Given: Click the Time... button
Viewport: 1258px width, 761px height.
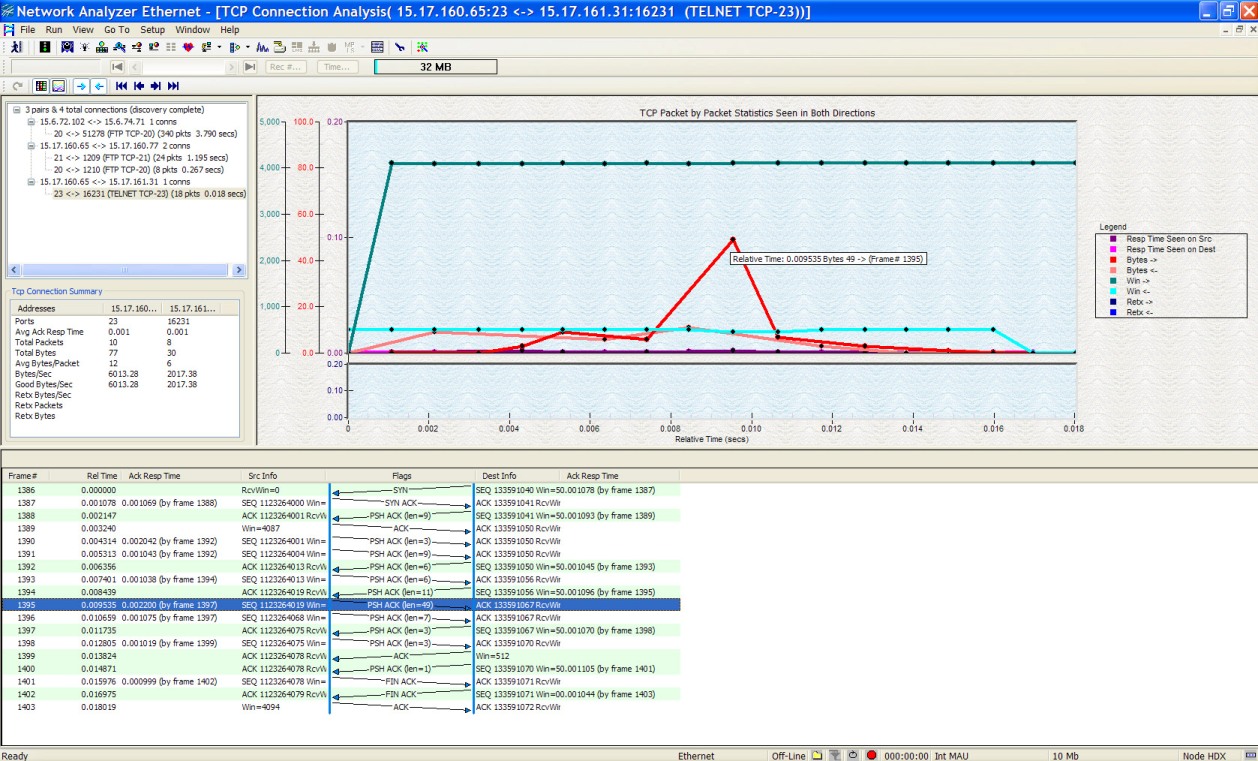Looking at the screenshot, I should point(337,67).
